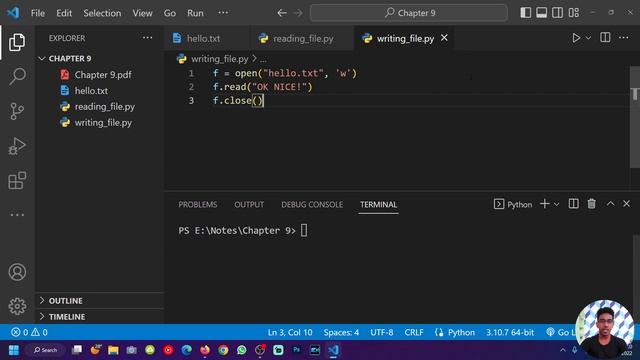Image resolution: width=640 pixels, height=360 pixels.
Task: Change indentation via Spaces: 4
Action: pos(341,332)
